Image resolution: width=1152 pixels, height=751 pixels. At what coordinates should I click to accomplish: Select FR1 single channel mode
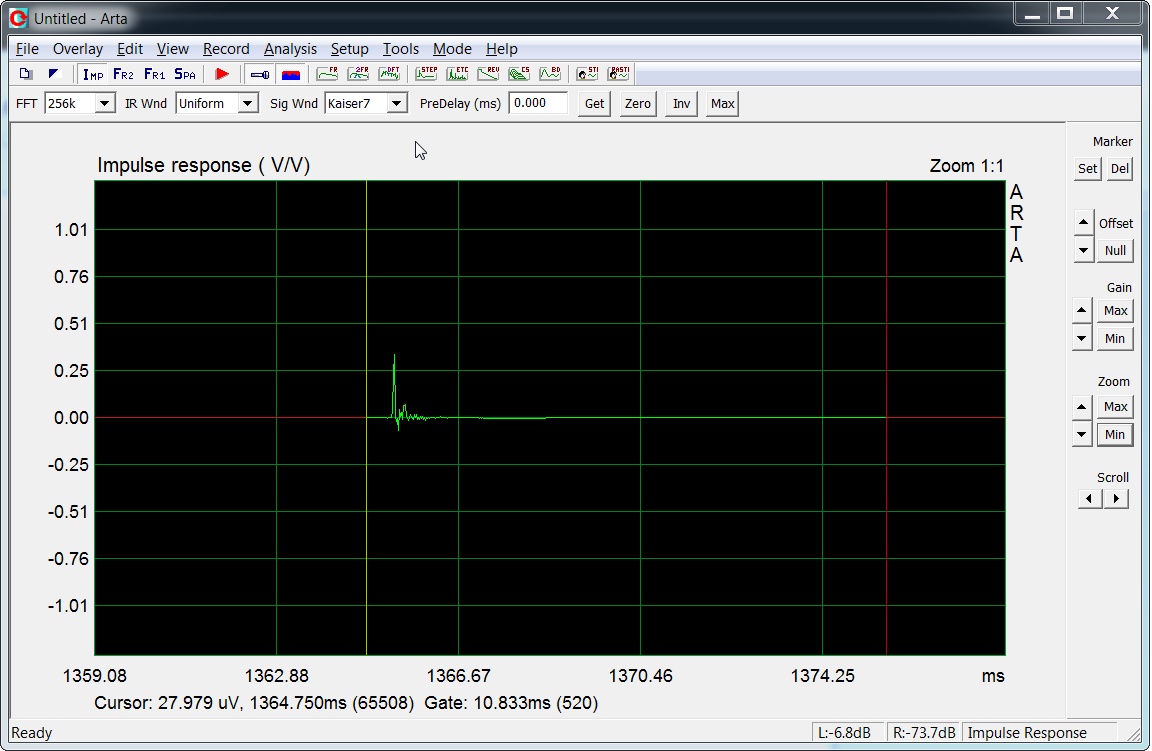pyautogui.click(x=154, y=74)
